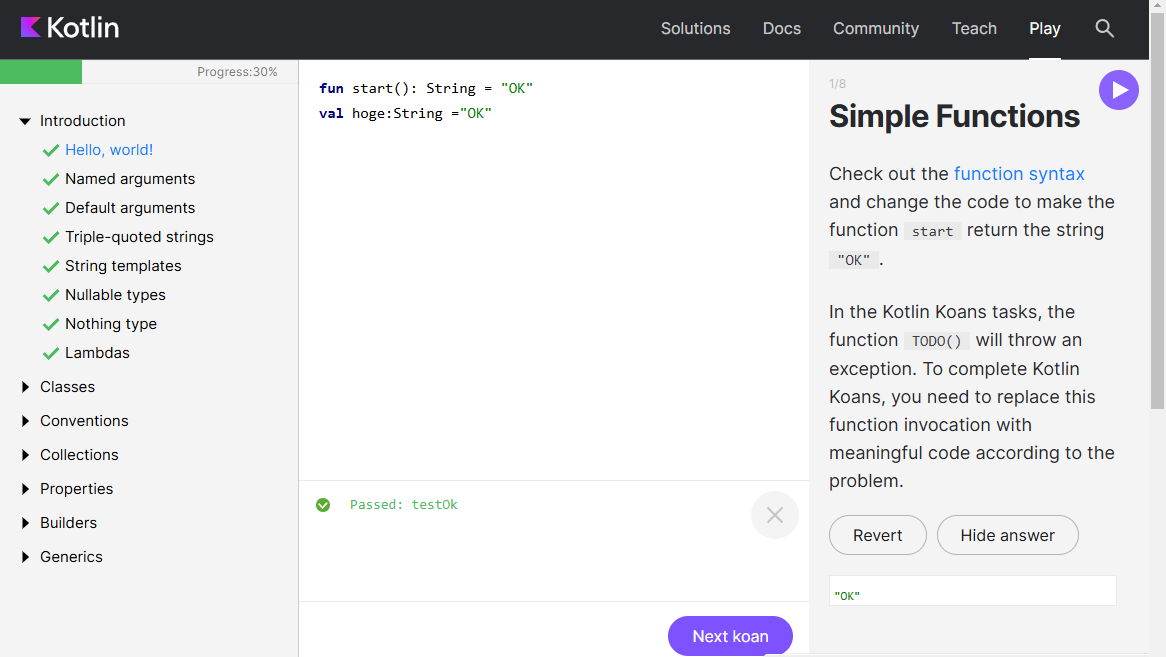Screen dimensions: 1166x657
Task: Click the 1/8 step counter
Action: [x=837, y=84]
